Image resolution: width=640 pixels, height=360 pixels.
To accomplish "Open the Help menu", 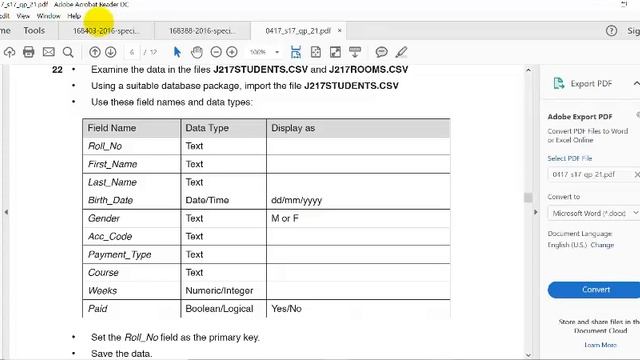I will (x=74, y=16).
